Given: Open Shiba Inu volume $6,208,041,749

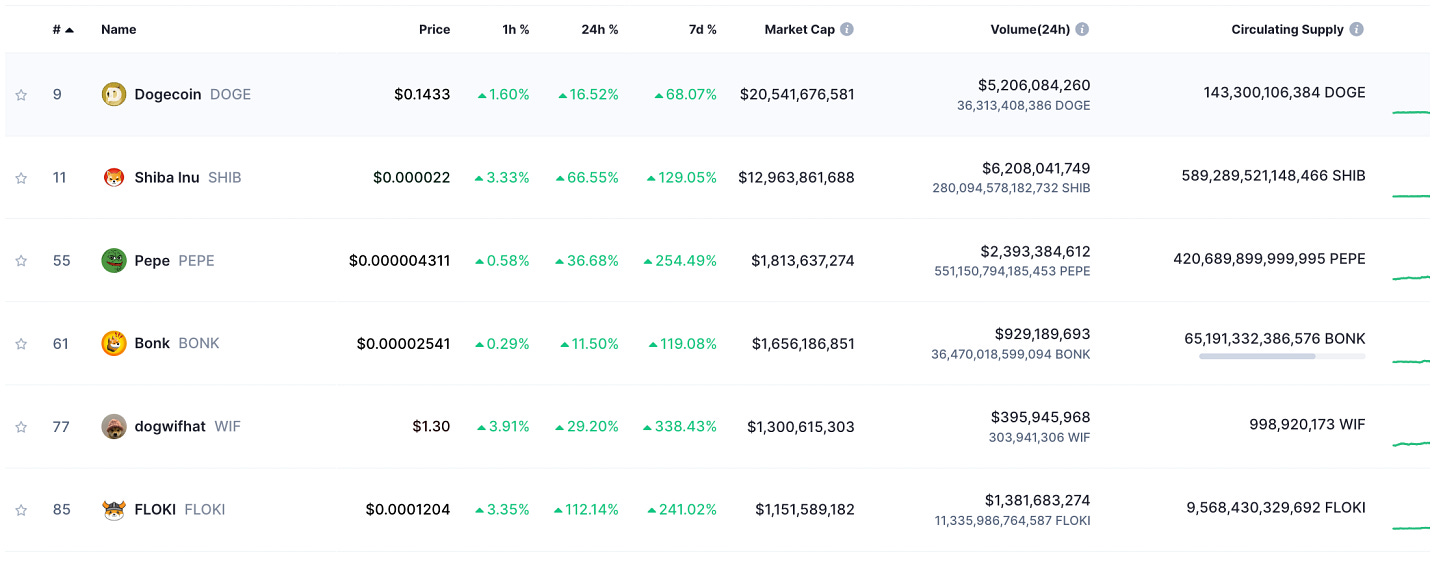Looking at the screenshot, I should pos(1036,168).
